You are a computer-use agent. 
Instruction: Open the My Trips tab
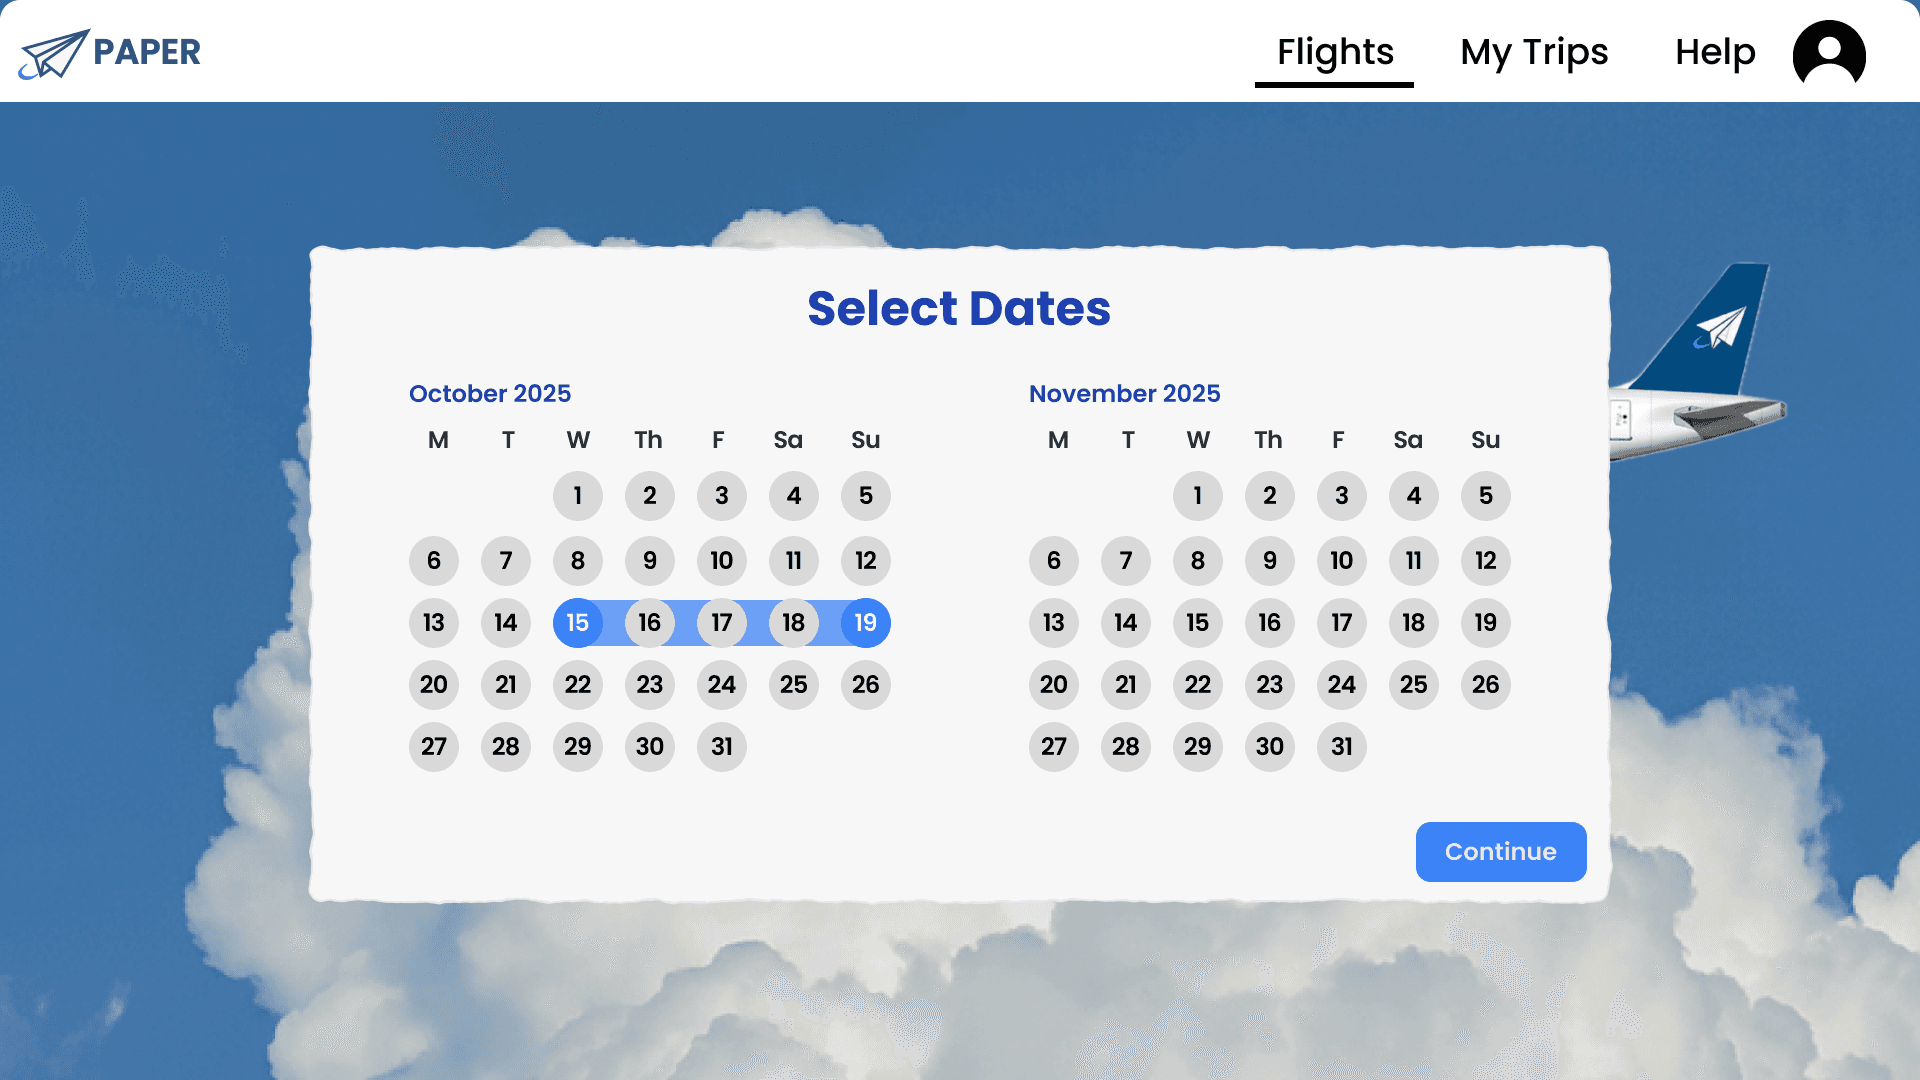(x=1534, y=52)
